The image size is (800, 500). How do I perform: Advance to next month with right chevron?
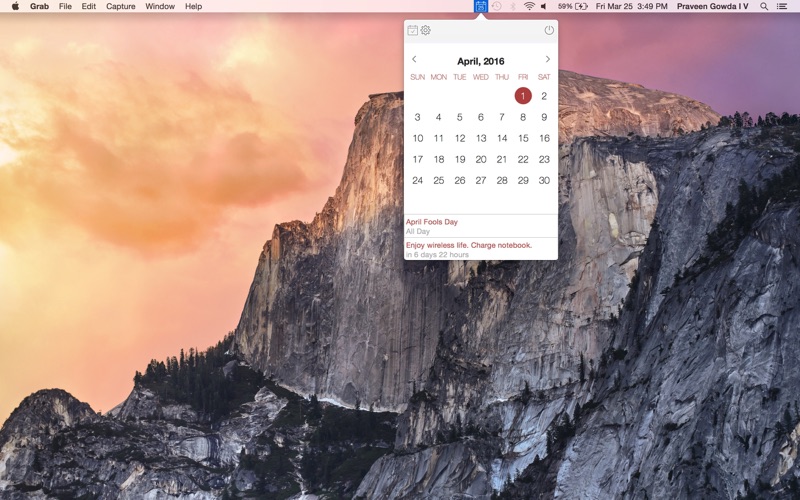click(547, 59)
